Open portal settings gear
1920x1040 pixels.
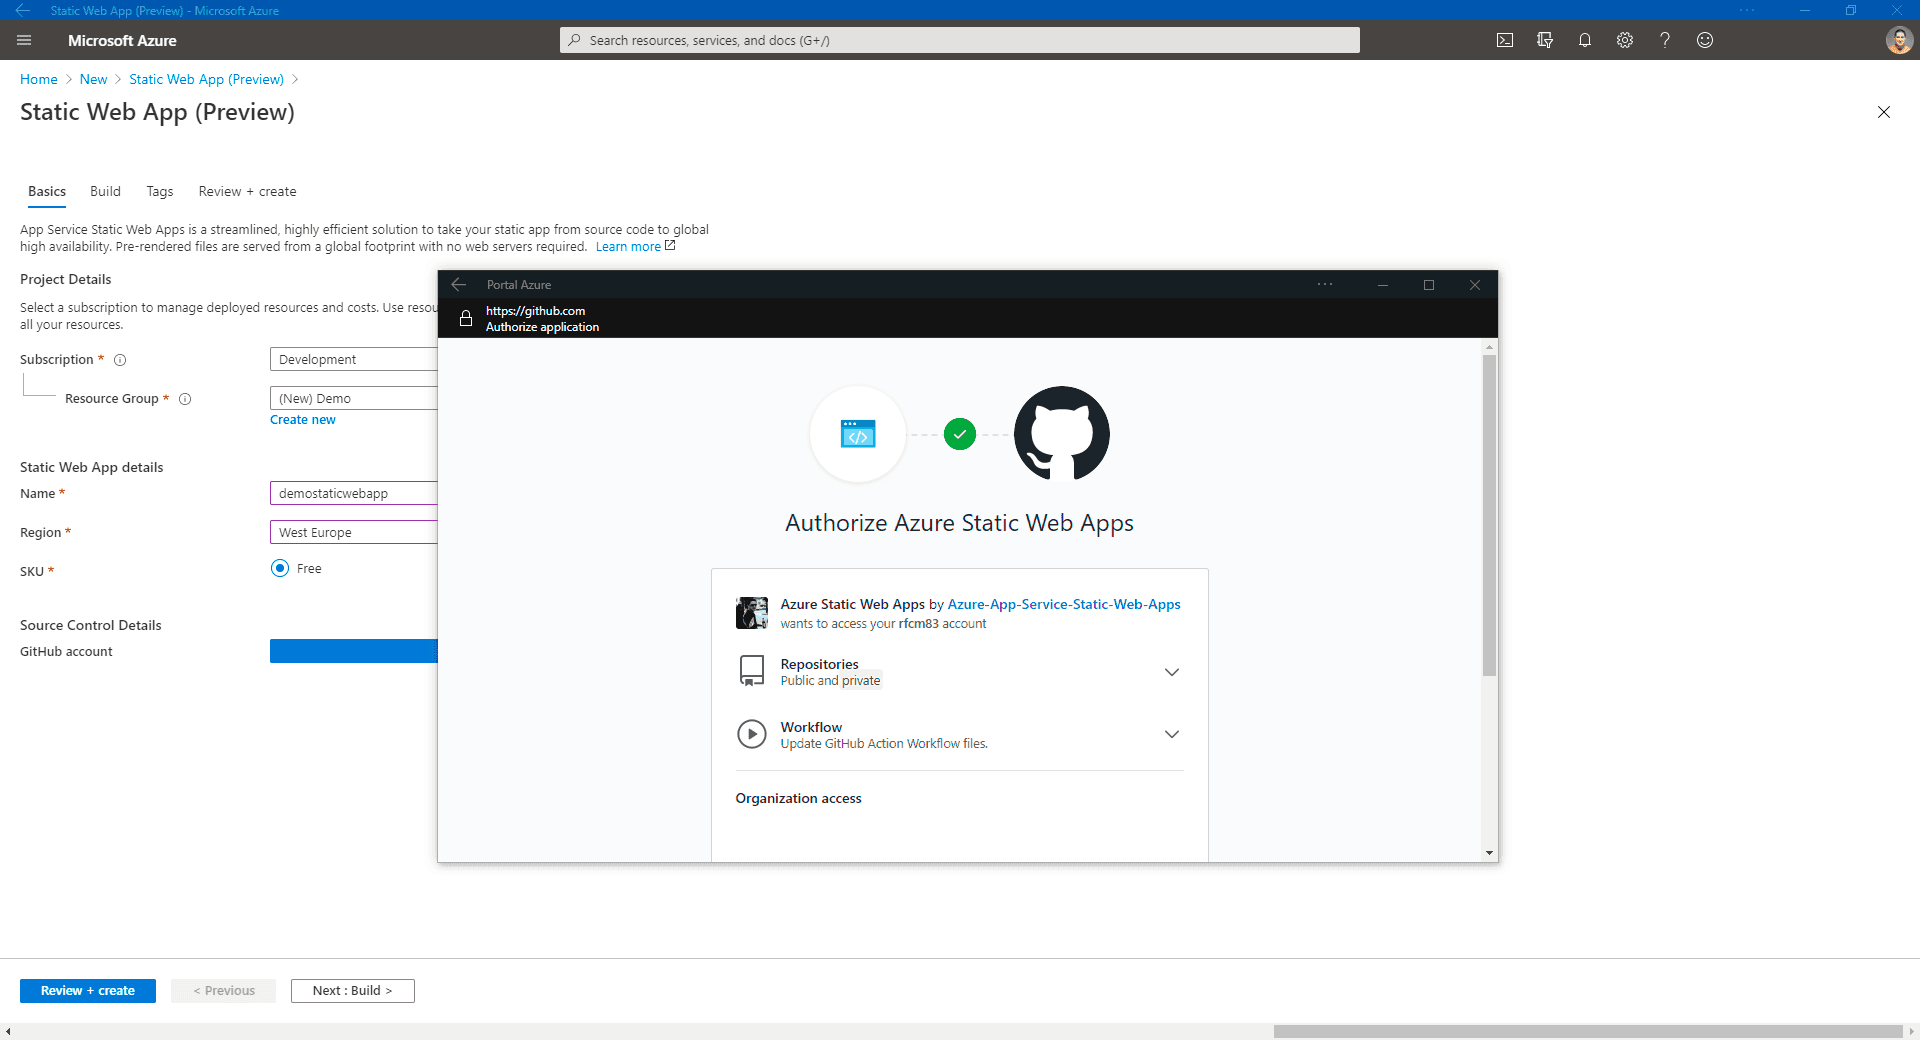[x=1625, y=40]
